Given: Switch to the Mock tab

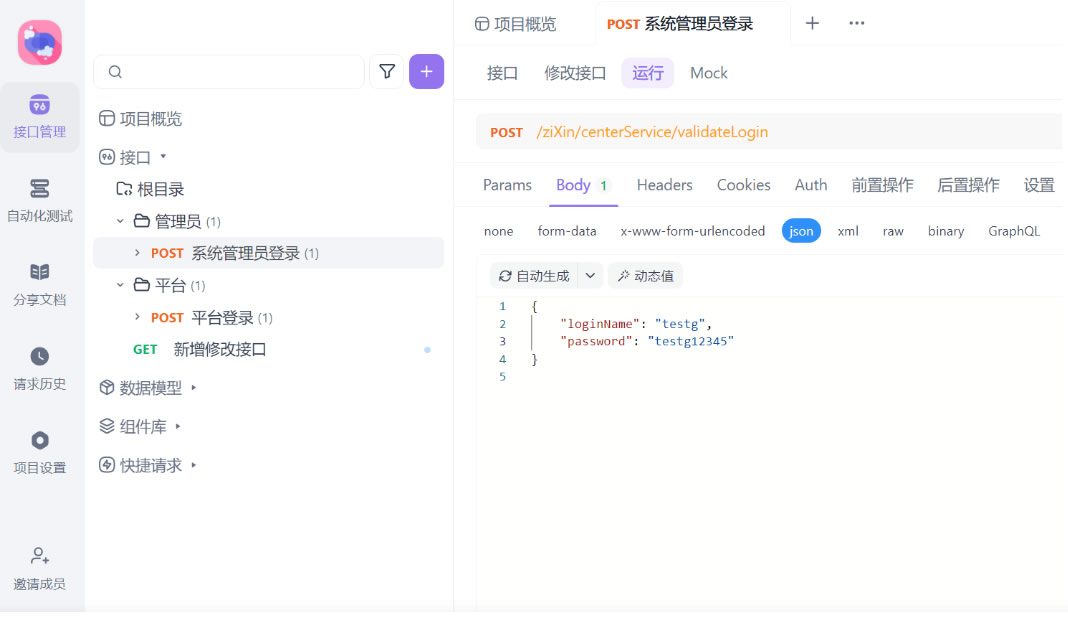Looking at the screenshot, I should pos(708,73).
